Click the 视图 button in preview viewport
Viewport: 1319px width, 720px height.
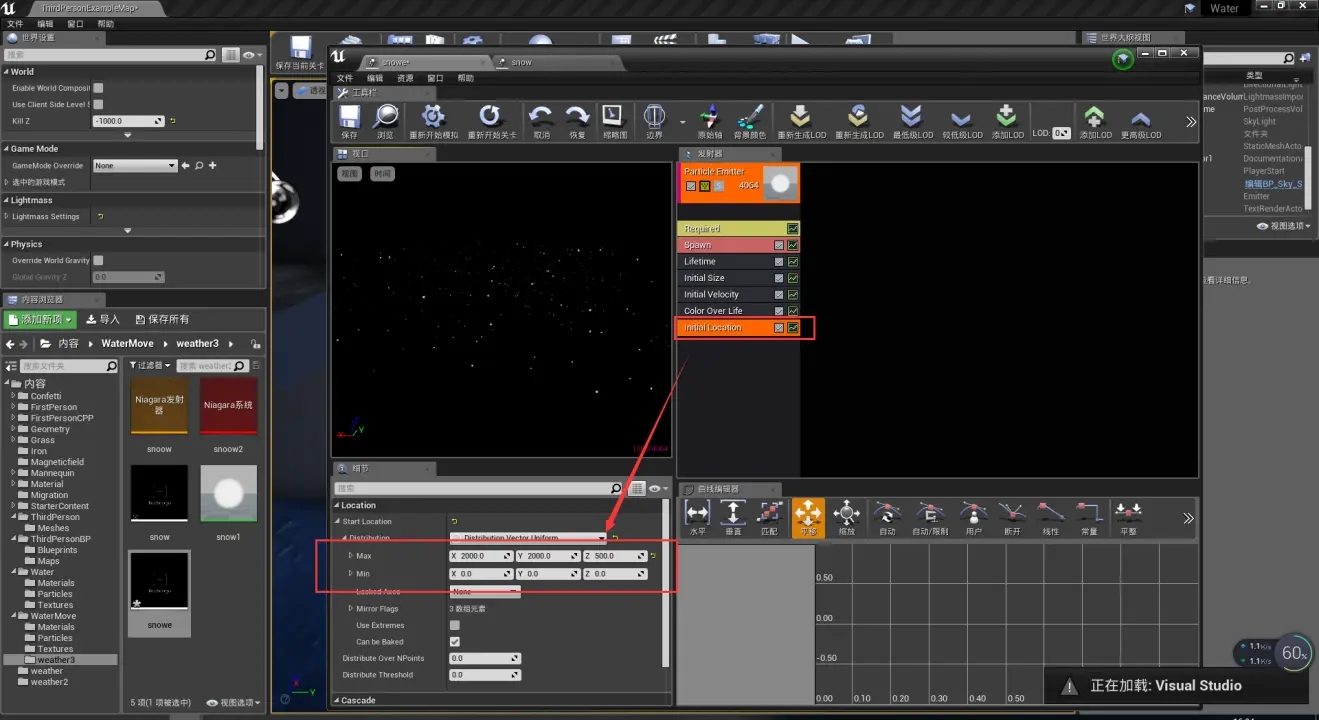click(349, 174)
